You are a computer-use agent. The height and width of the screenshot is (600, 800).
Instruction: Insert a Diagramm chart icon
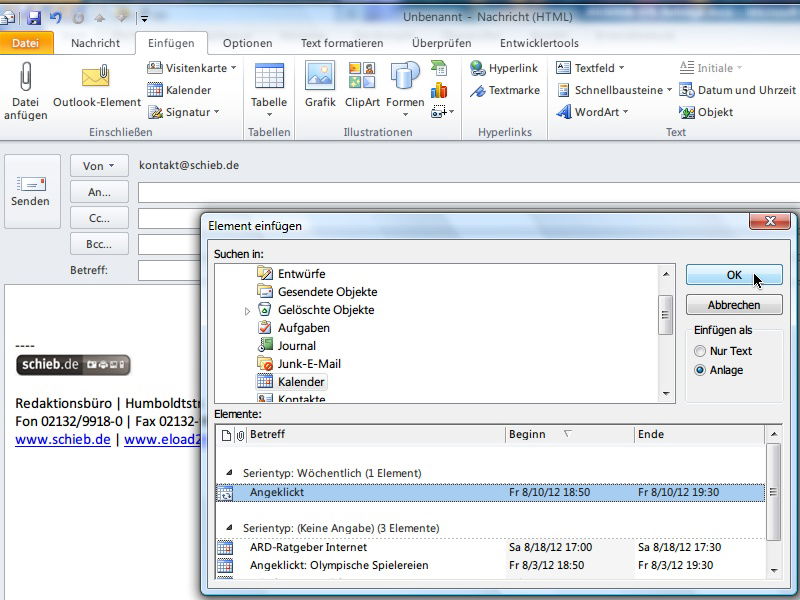click(x=439, y=90)
